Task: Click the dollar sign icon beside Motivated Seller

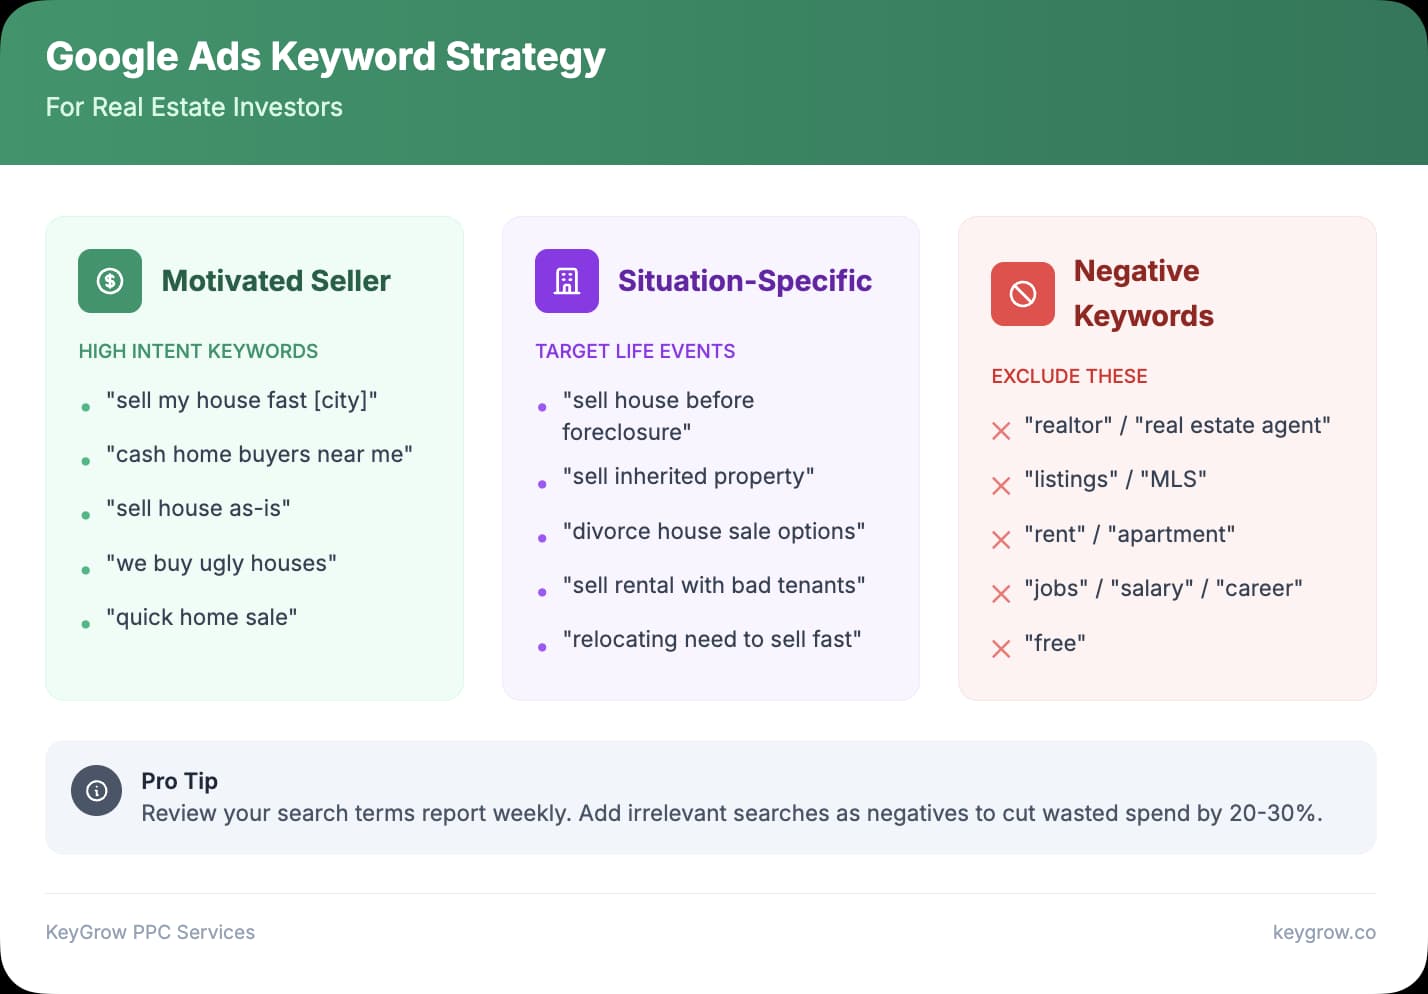Action: [x=109, y=281]
